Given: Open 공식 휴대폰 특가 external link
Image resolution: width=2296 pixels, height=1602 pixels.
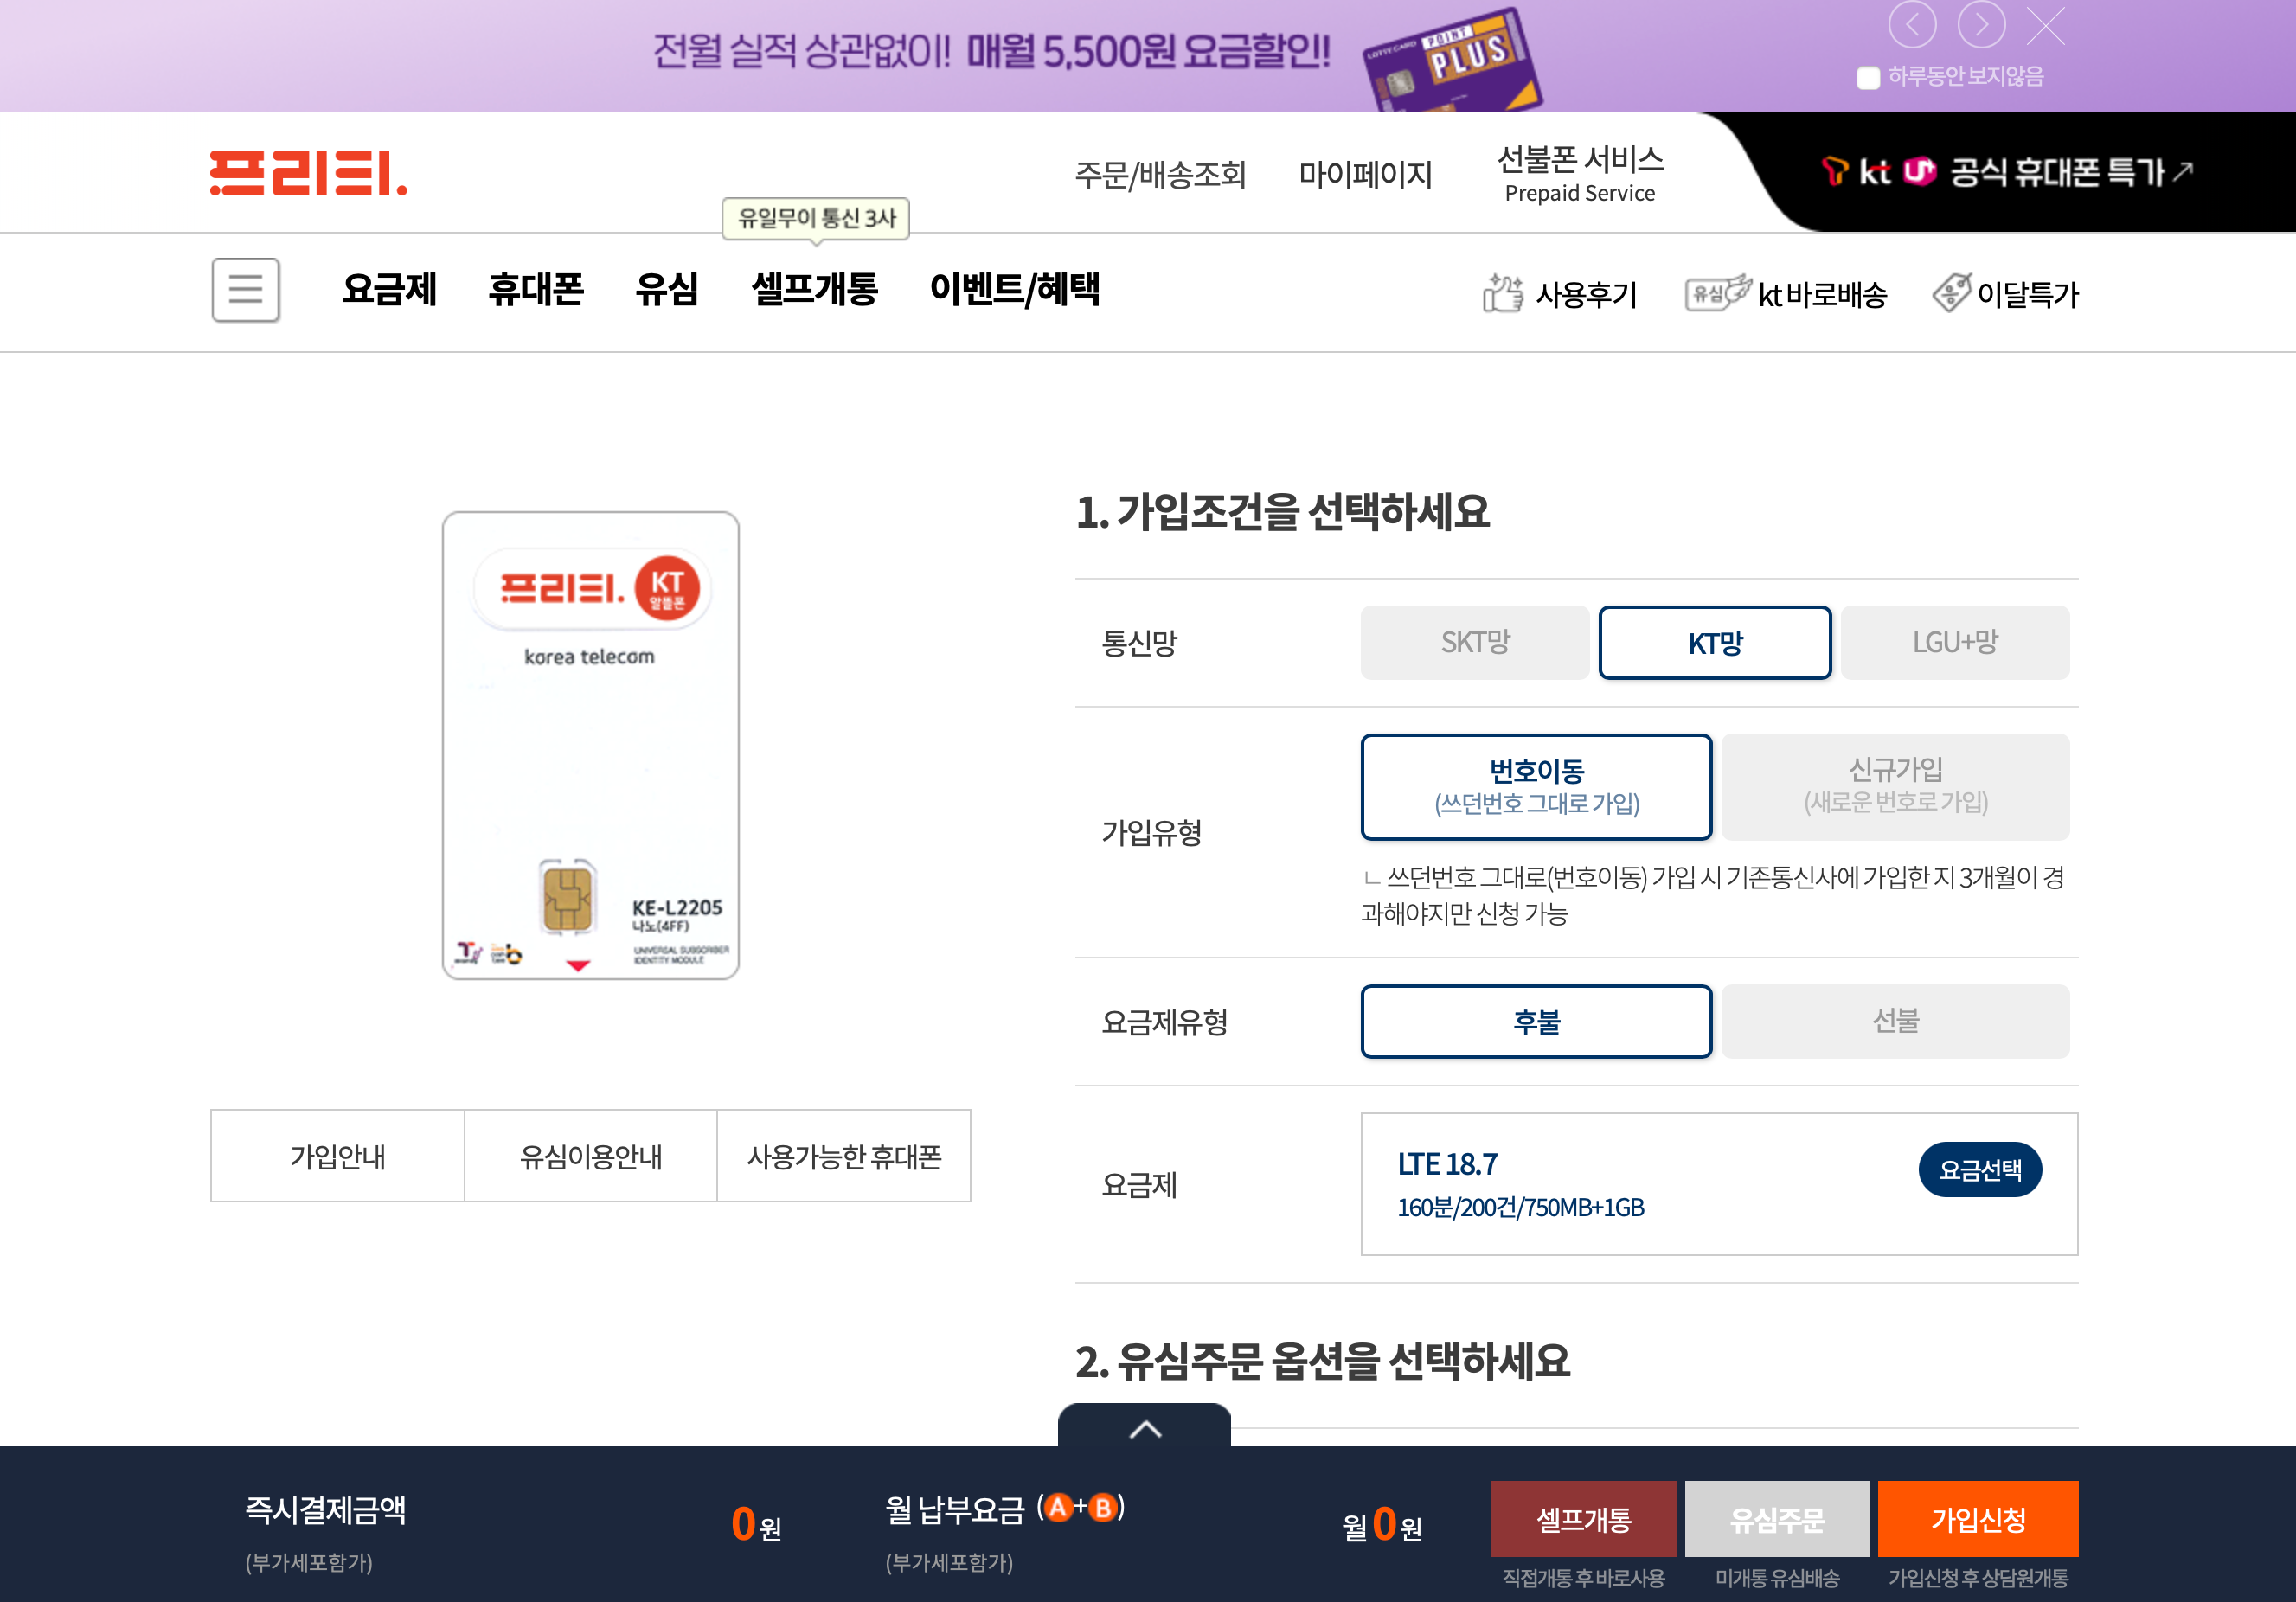Looking at the screenshot, I should [2007, 172].
